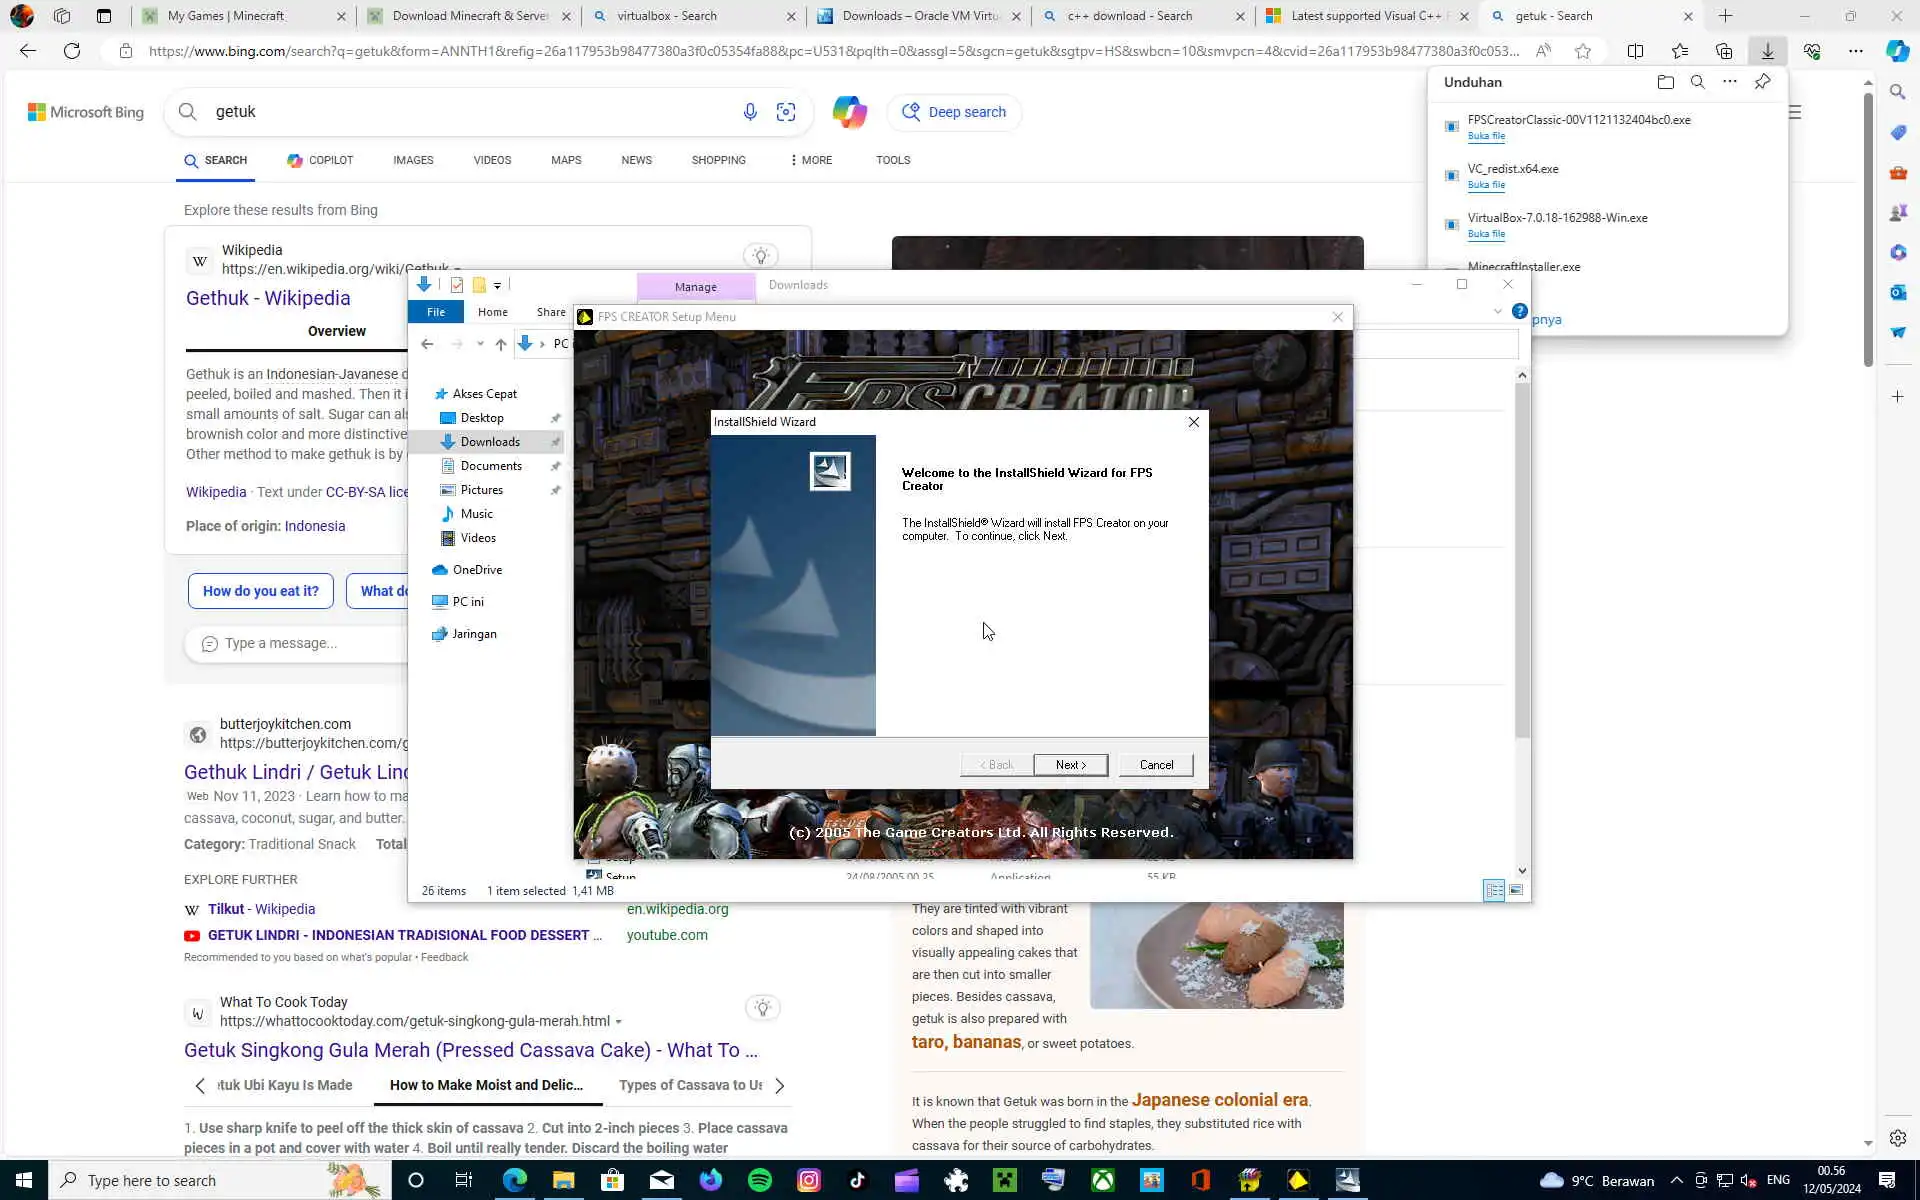Cancel the FPS Creator installation

[x=1156, y=765]
